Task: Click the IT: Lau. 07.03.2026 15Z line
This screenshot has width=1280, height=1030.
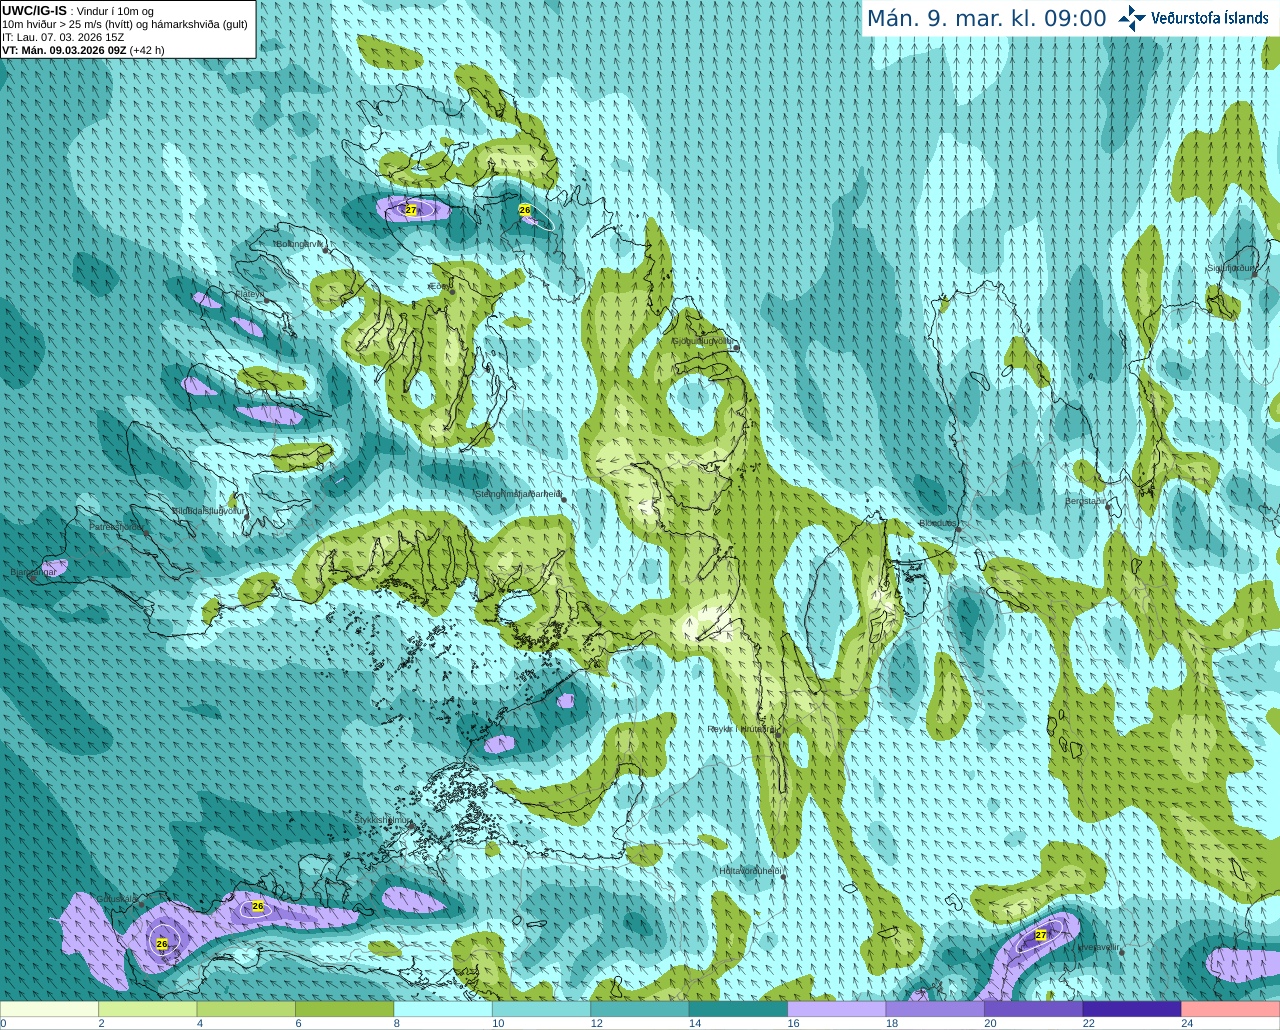Action: coord(63,37)
